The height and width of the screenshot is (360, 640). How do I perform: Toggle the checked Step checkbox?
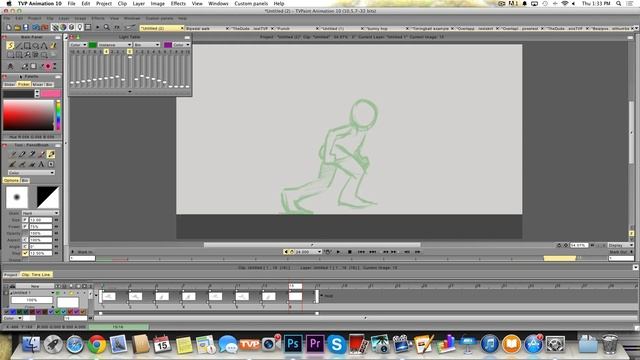(x=25, y=253)
